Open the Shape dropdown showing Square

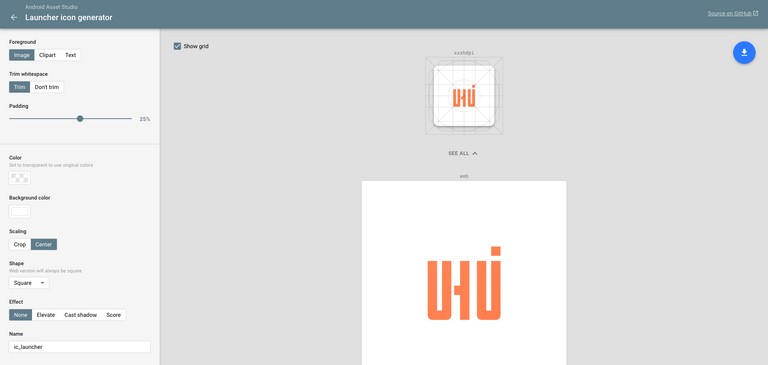pos(29,283)
